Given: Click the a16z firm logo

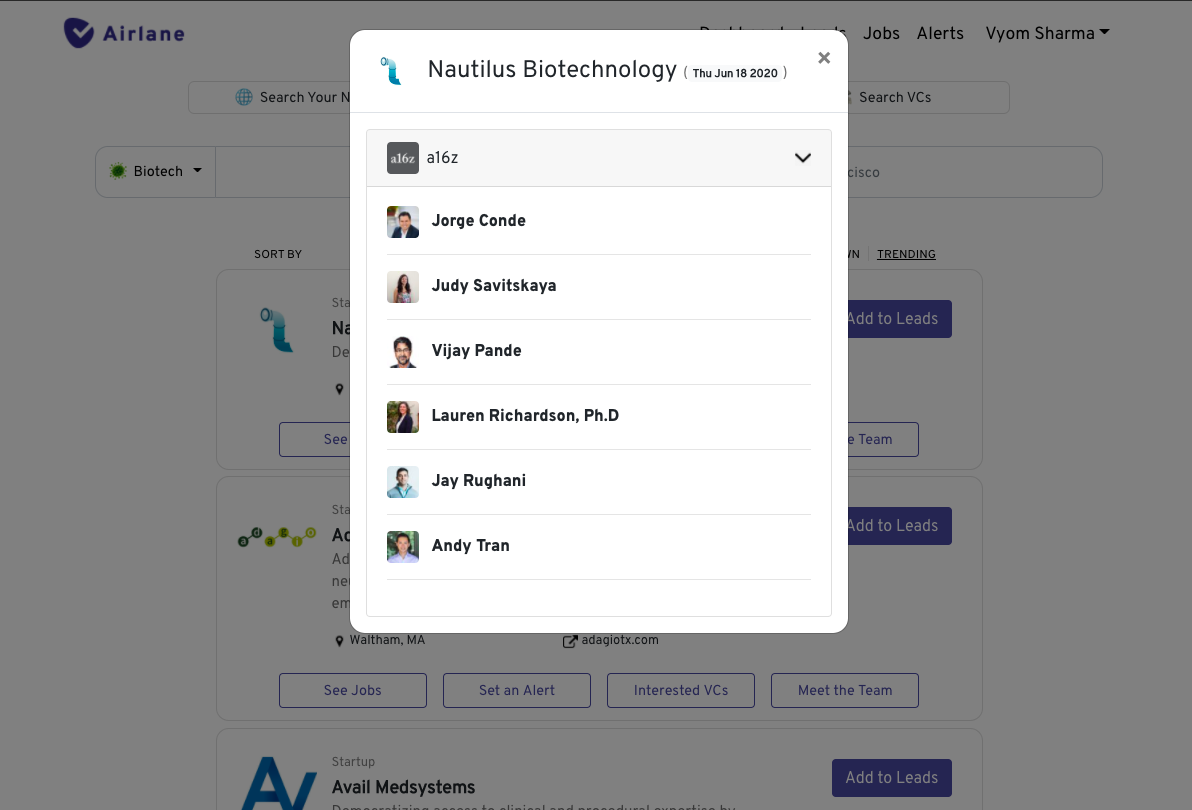Looking at the screenshot, I should coord(403,158).
